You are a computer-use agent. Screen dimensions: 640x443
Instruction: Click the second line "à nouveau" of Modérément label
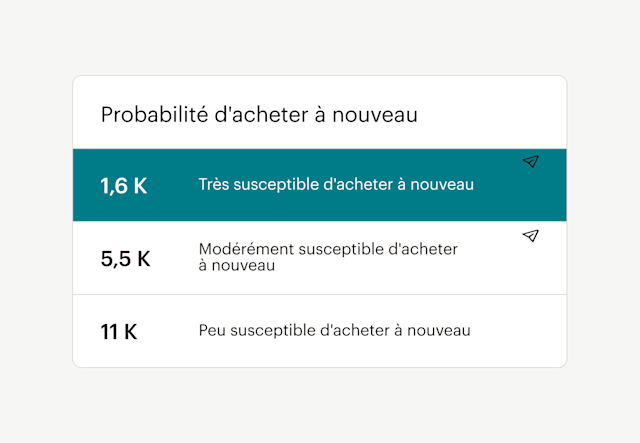pos(237,266)
